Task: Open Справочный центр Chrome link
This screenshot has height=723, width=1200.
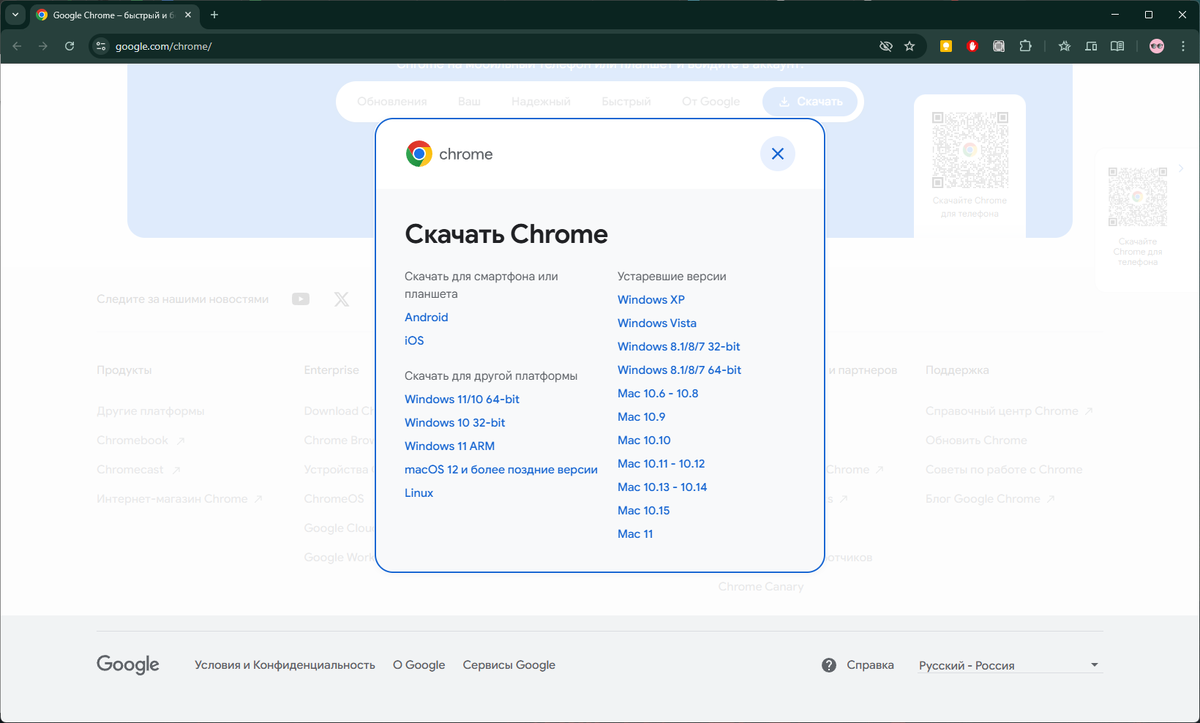Action: coord(1009,411)
